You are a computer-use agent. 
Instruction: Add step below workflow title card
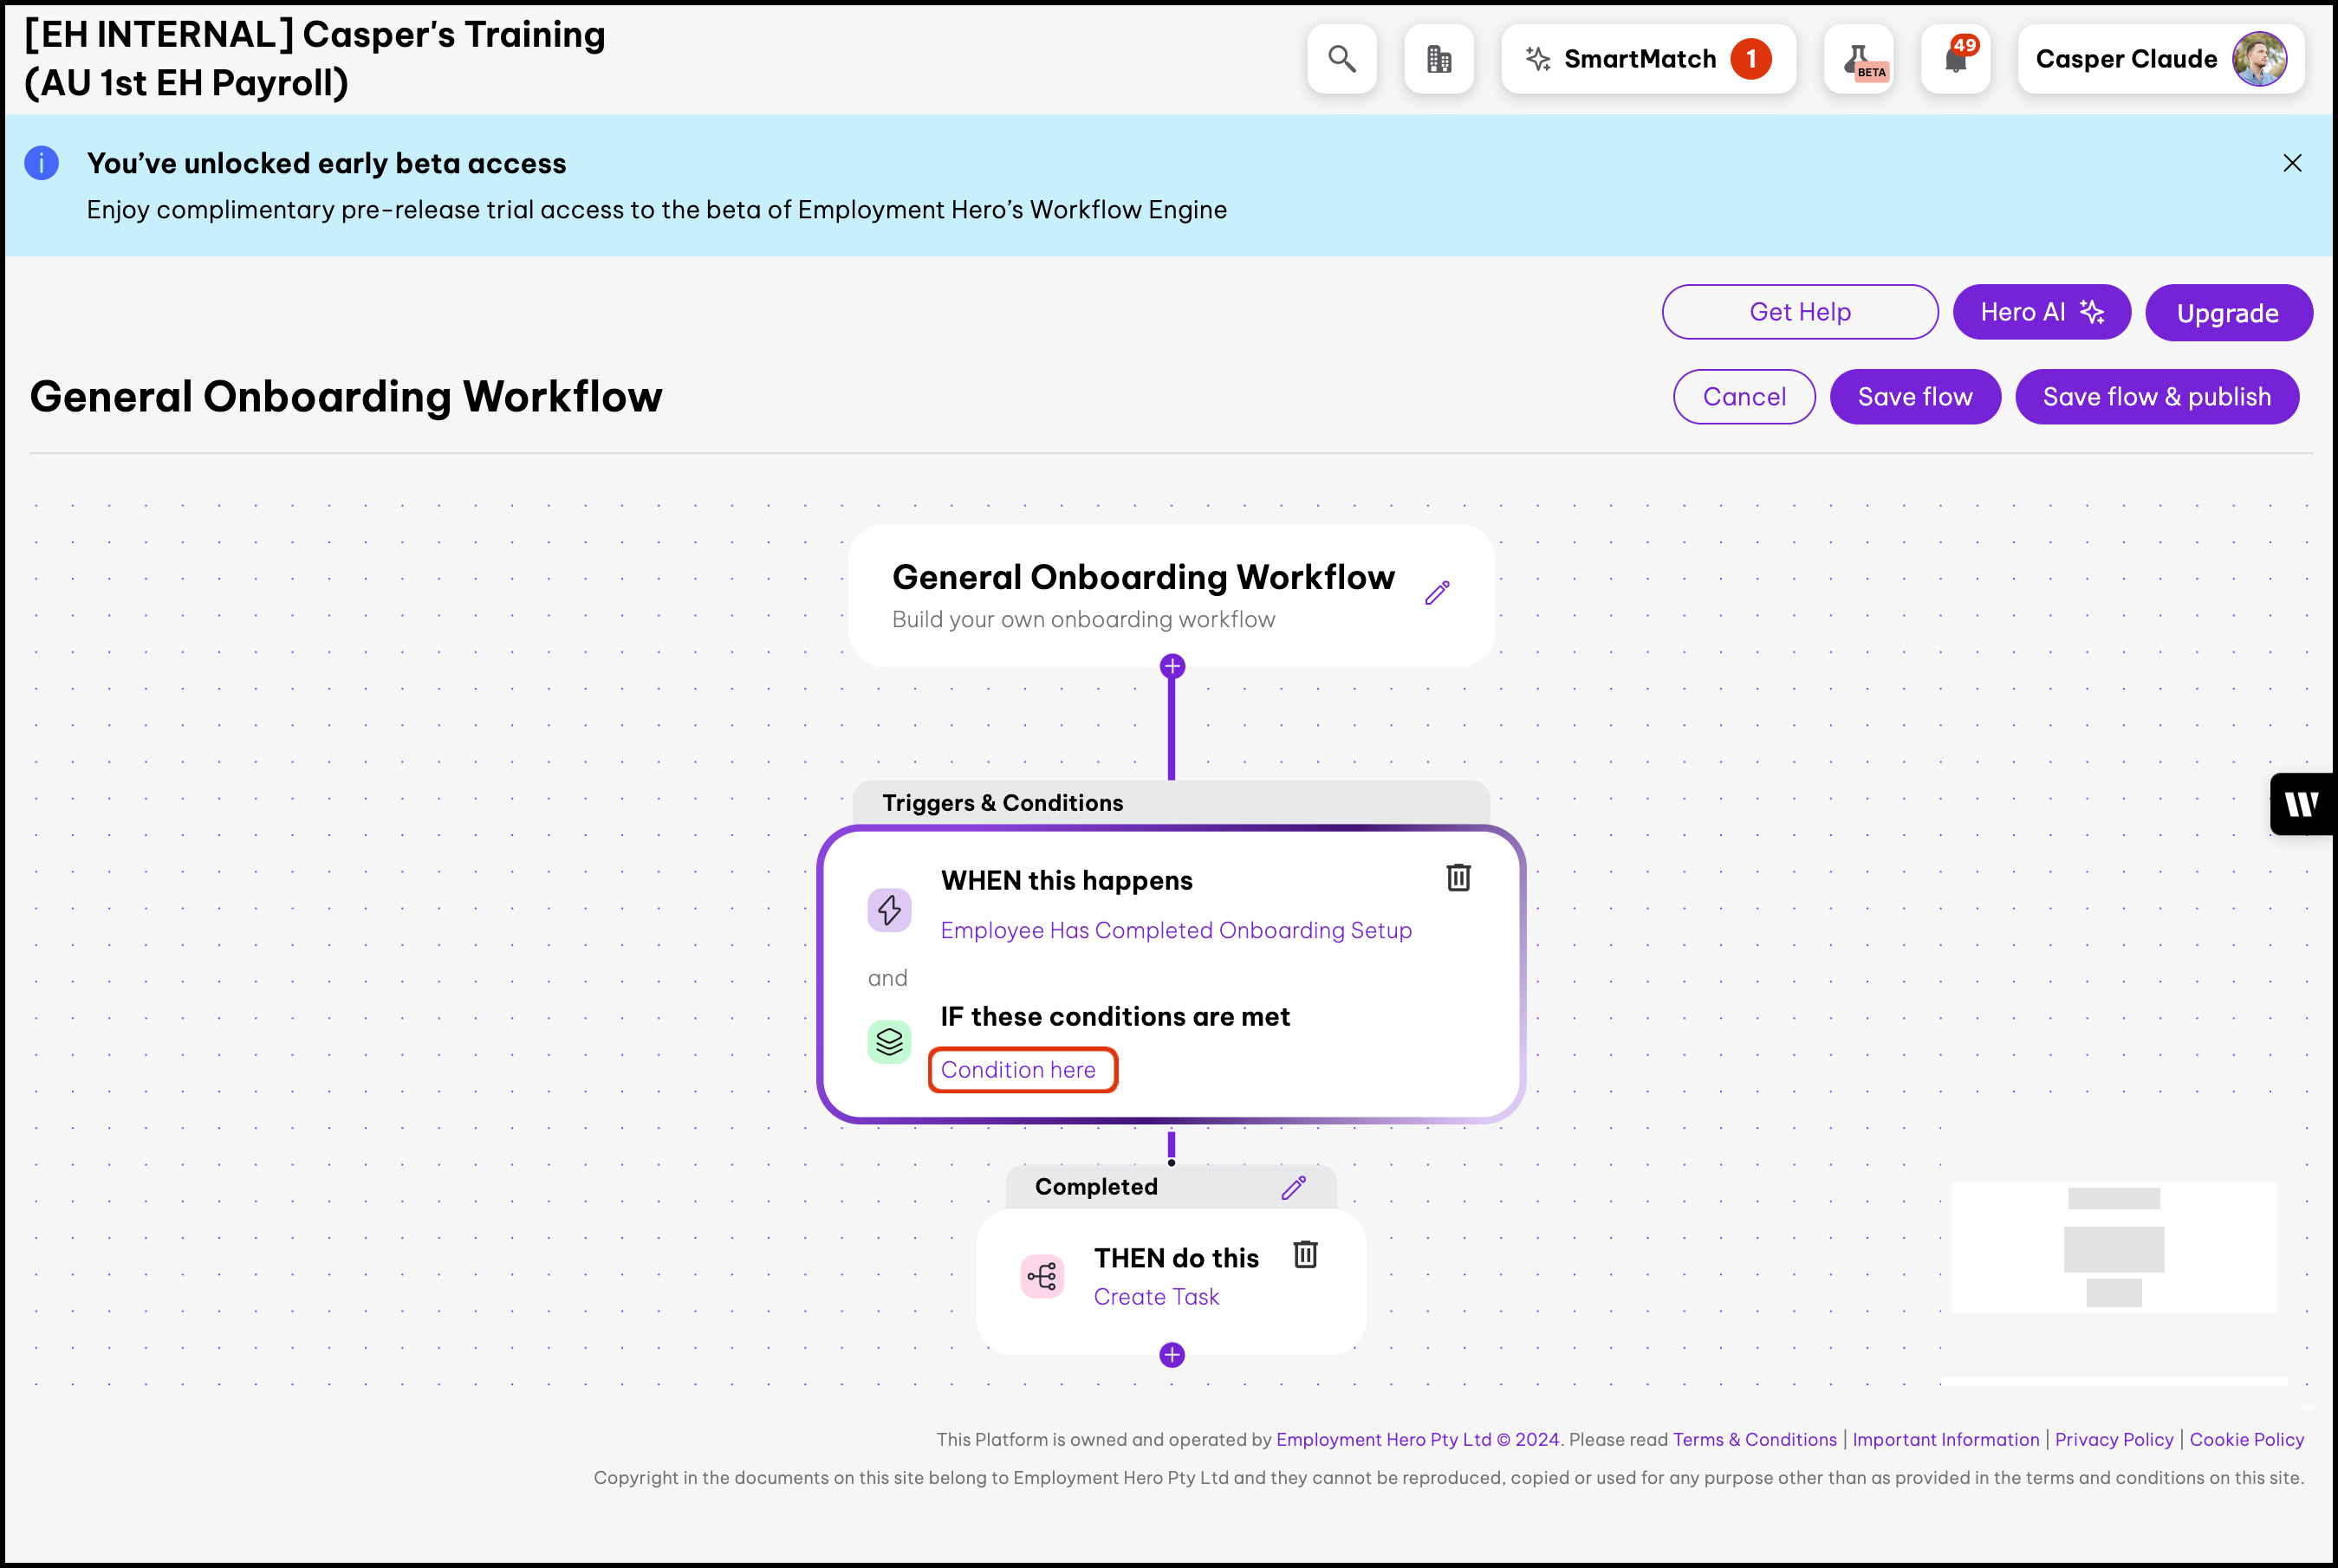coord(1172,667)
